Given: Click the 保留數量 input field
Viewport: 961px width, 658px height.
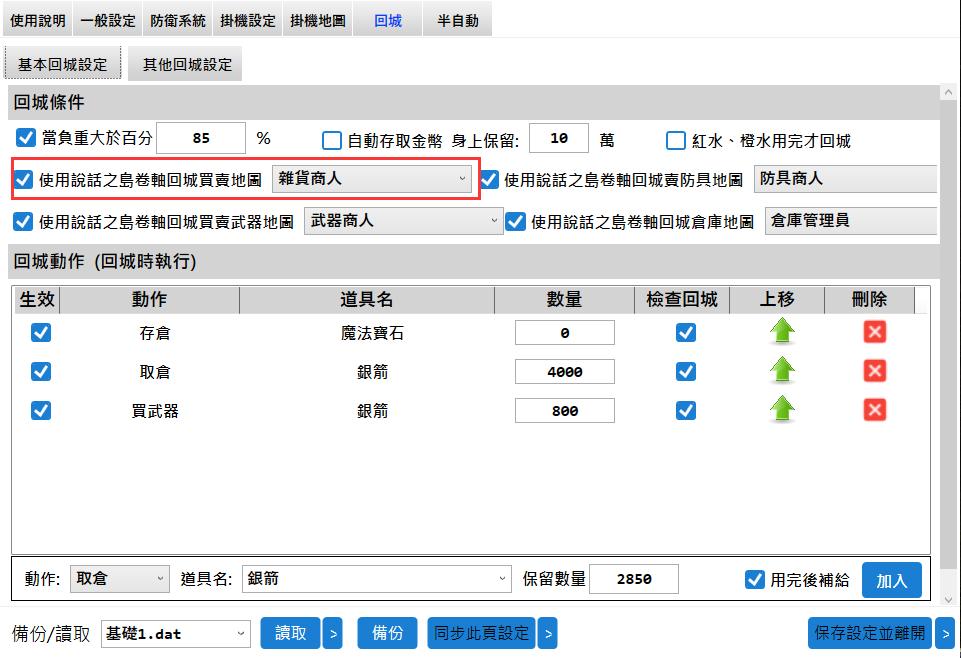Looking at the screenshot, I should (x=634, y=579).
